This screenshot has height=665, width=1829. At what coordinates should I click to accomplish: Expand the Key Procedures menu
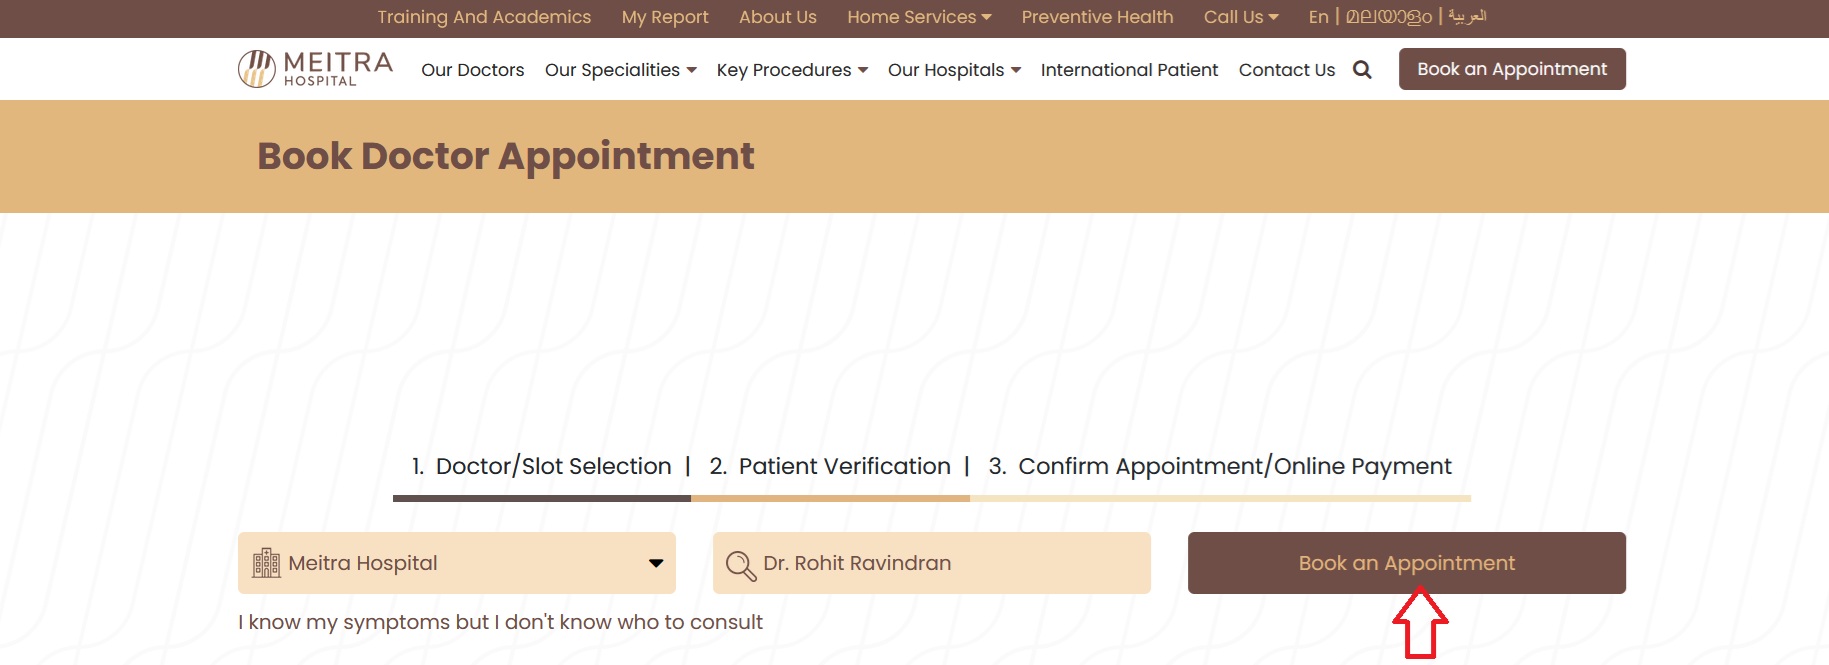[x=792, y=70]
